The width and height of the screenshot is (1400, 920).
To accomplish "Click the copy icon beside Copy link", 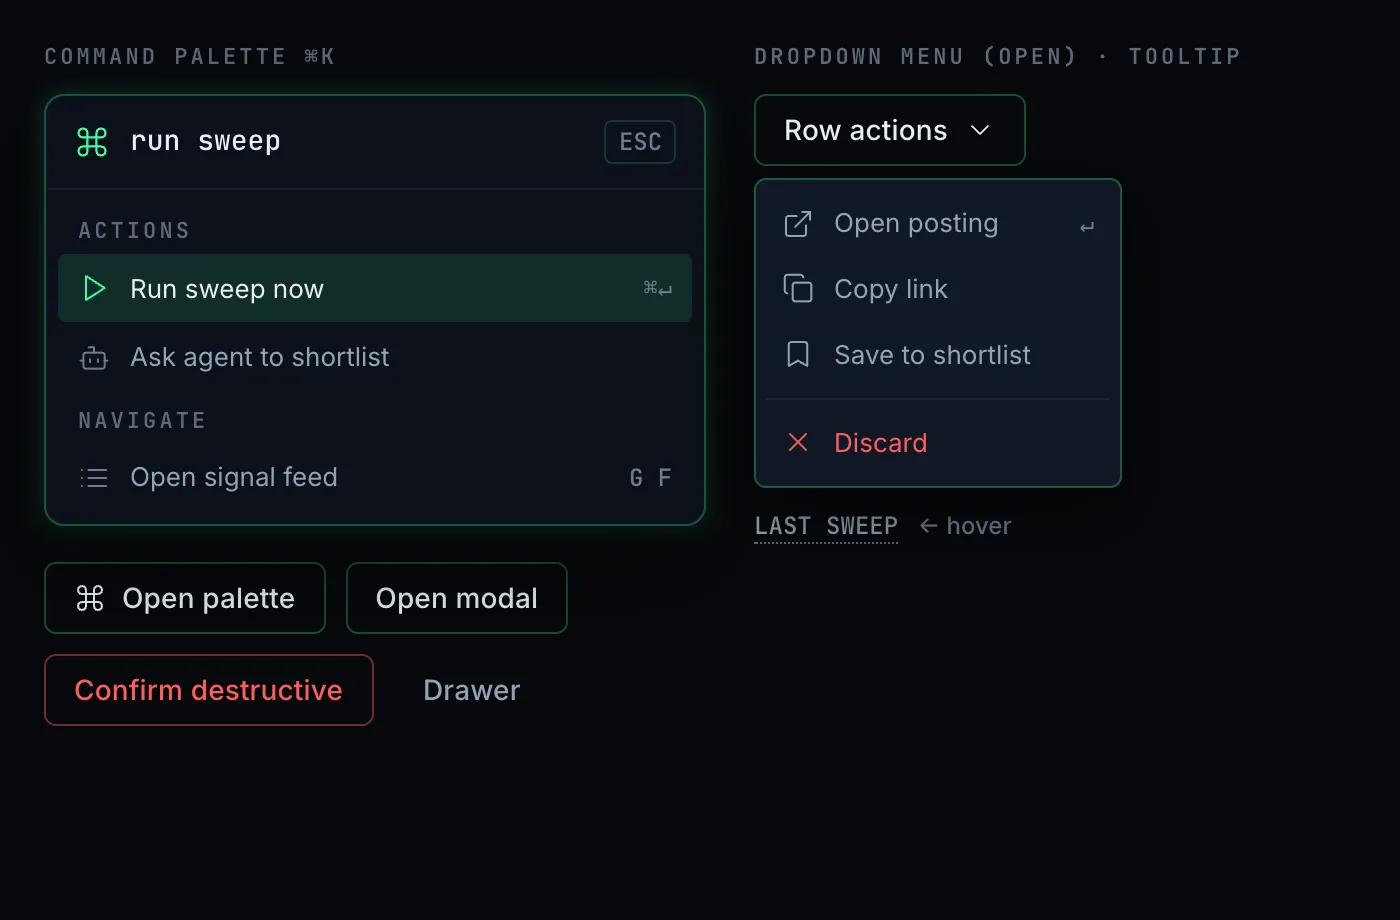I will (x=798, y=289).
